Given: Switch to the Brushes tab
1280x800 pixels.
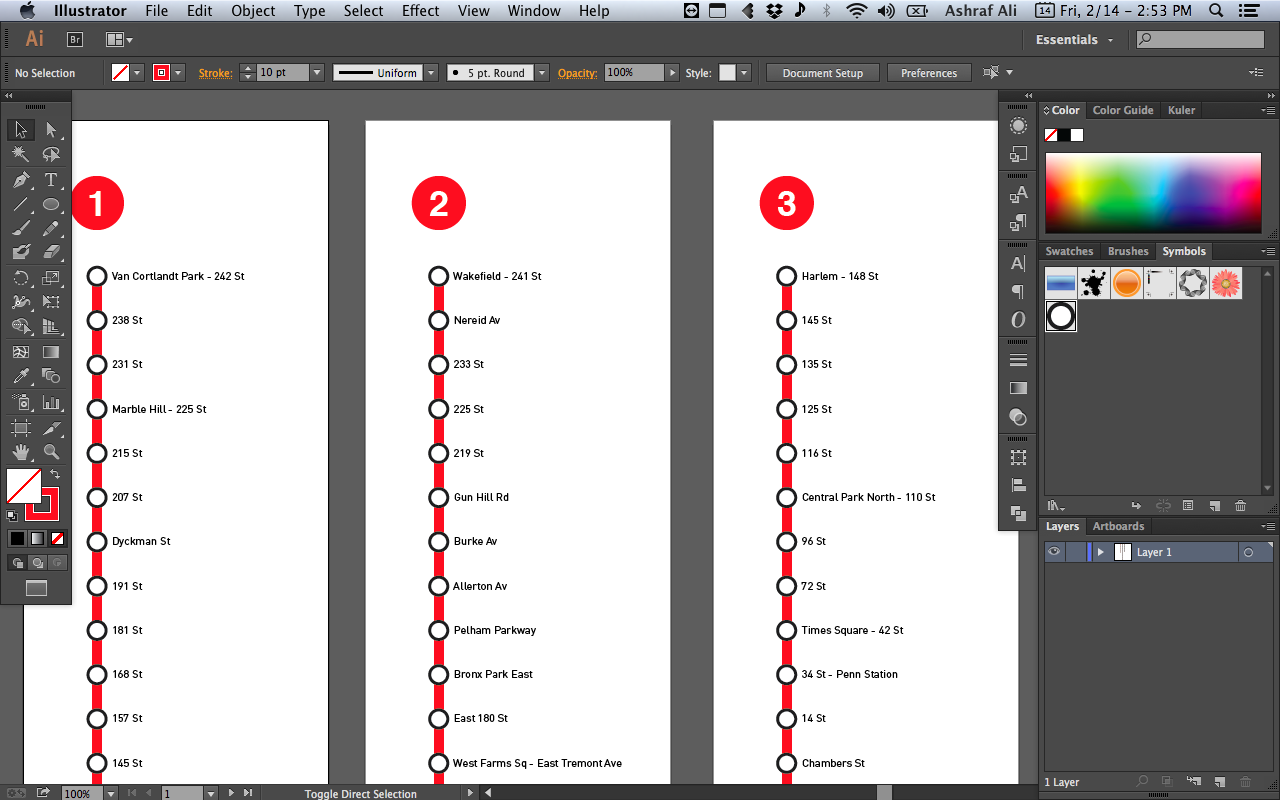Looking at the screenshot, I should [1128, 251].
